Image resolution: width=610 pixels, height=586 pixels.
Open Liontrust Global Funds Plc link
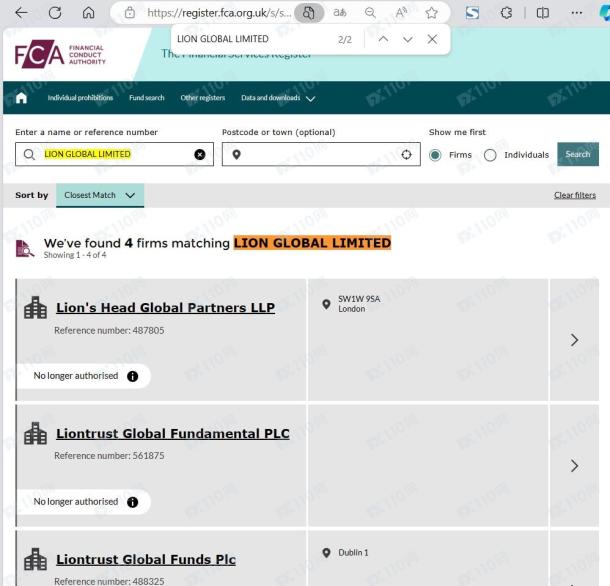(146, 559)
